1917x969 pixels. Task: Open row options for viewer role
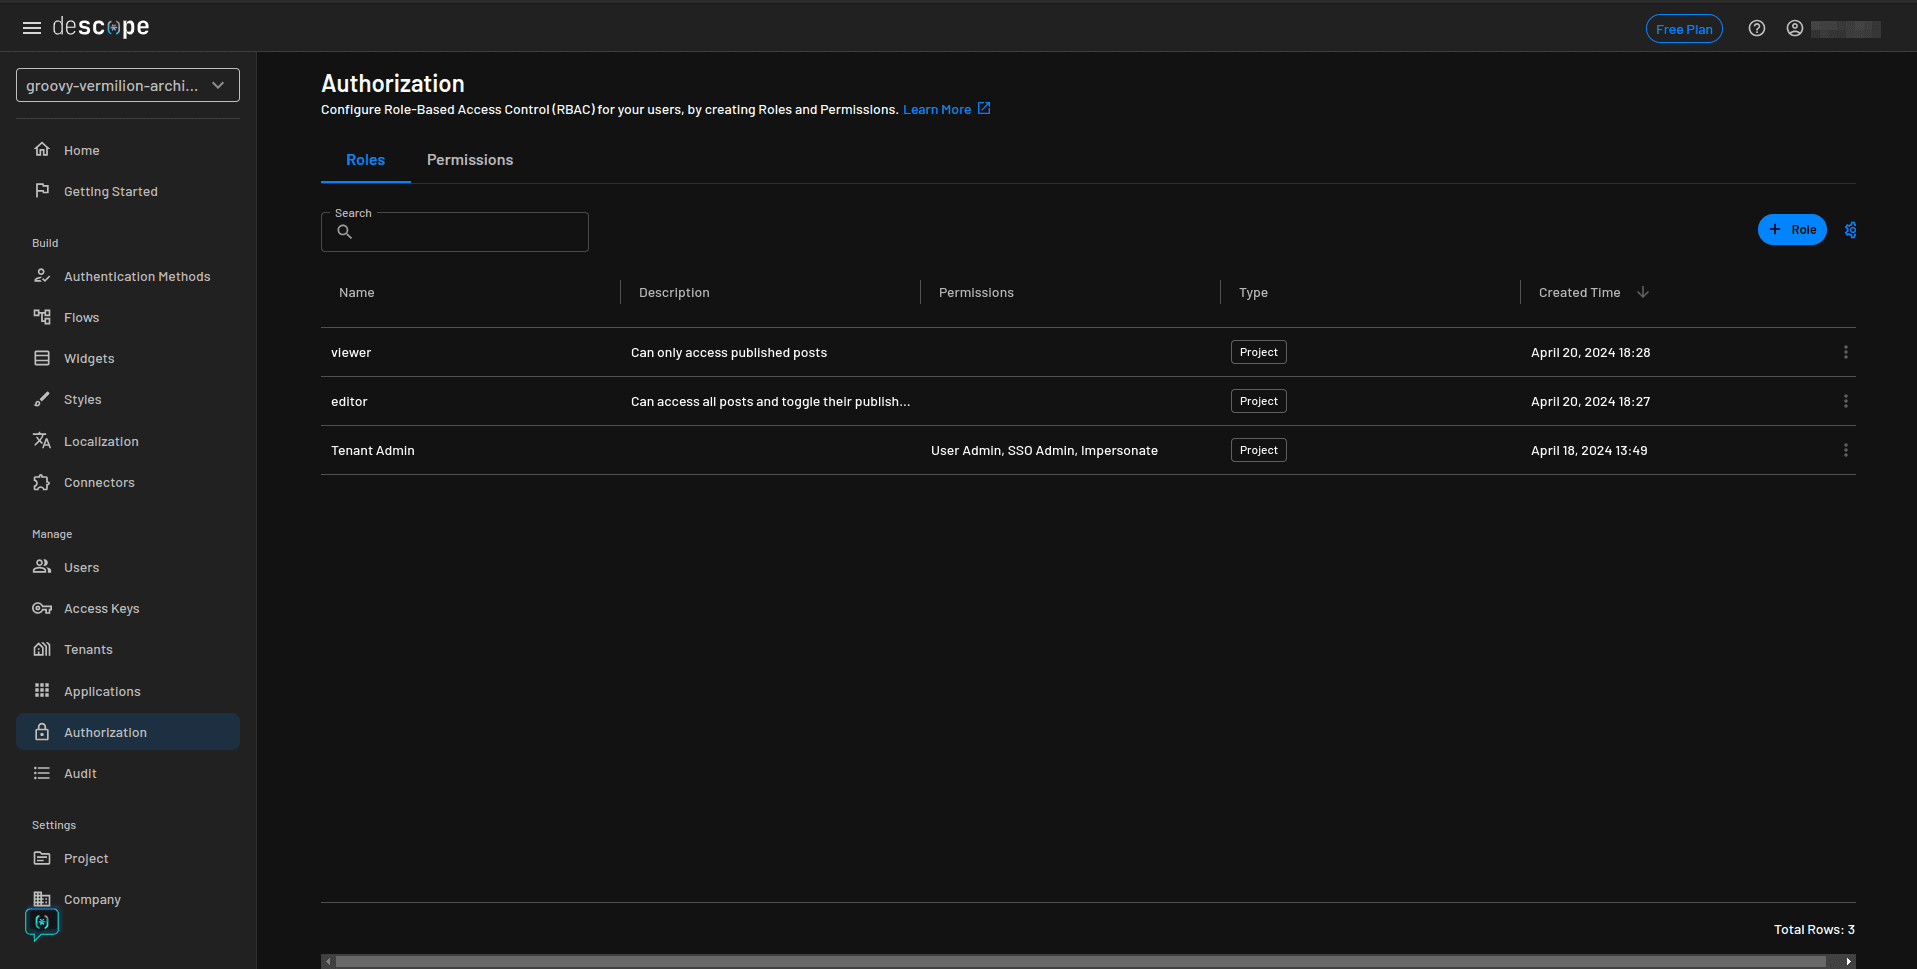coord(1845,353)
